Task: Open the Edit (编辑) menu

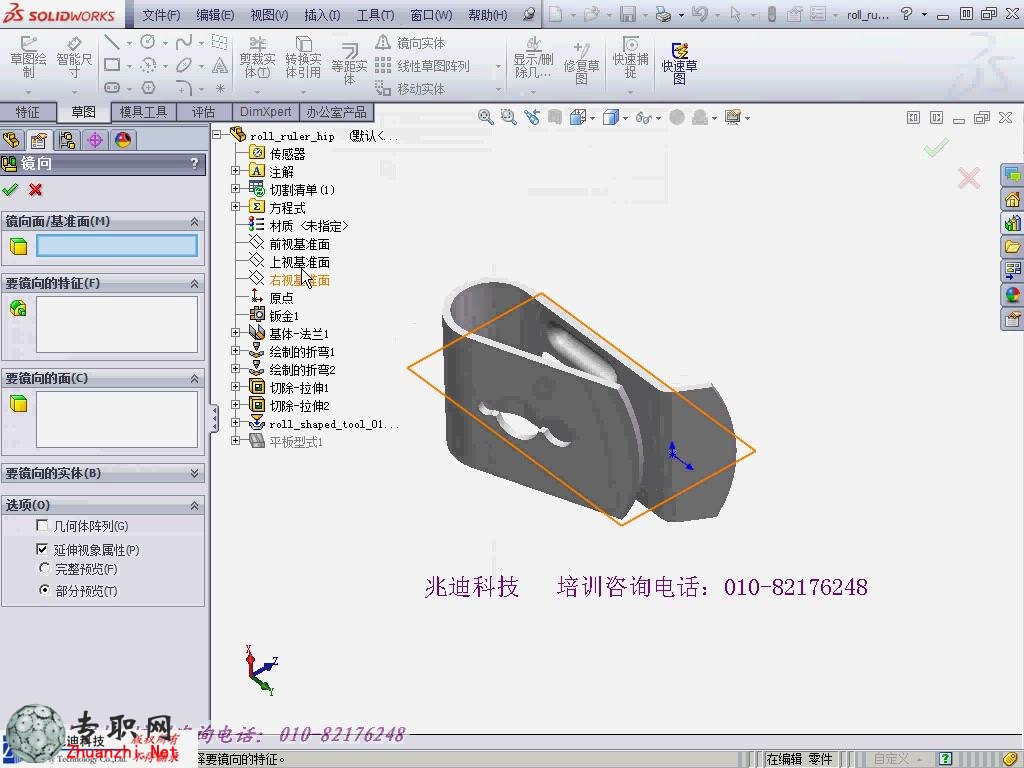Action: pyautogui.click(x=216, y=14)
